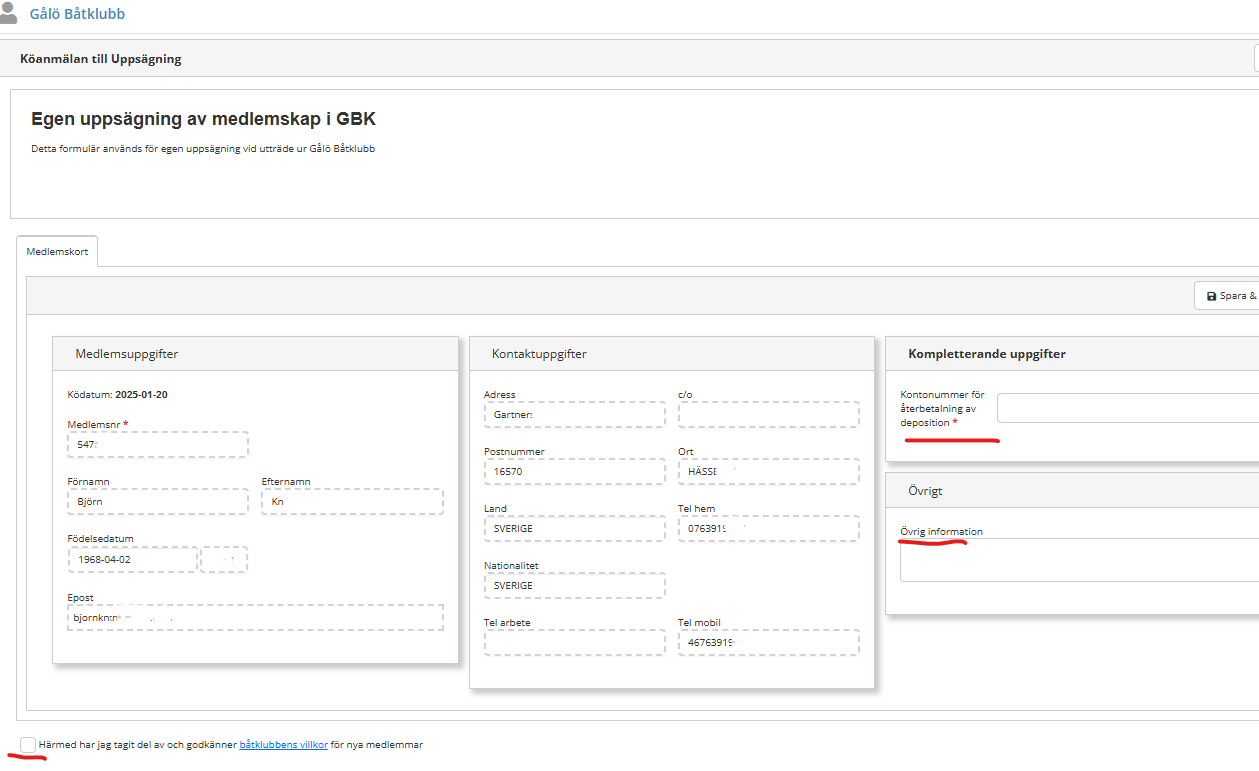Select the empty c/o field
The image size is (1259, 771).
[x=768, y=415]
